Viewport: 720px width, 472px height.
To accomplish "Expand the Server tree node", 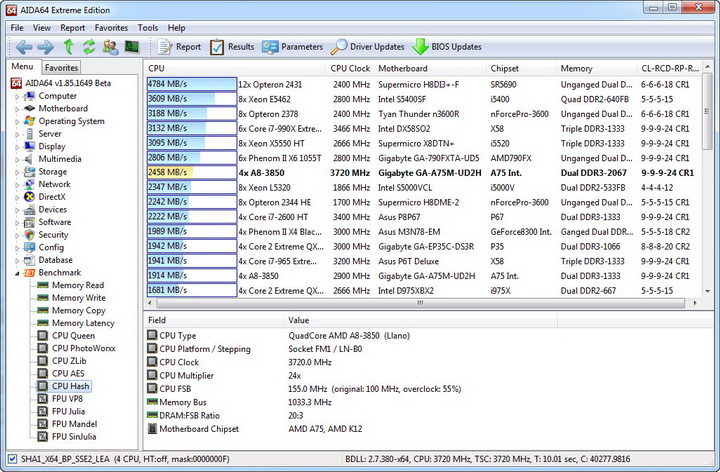I will click(x=17, y=134).
